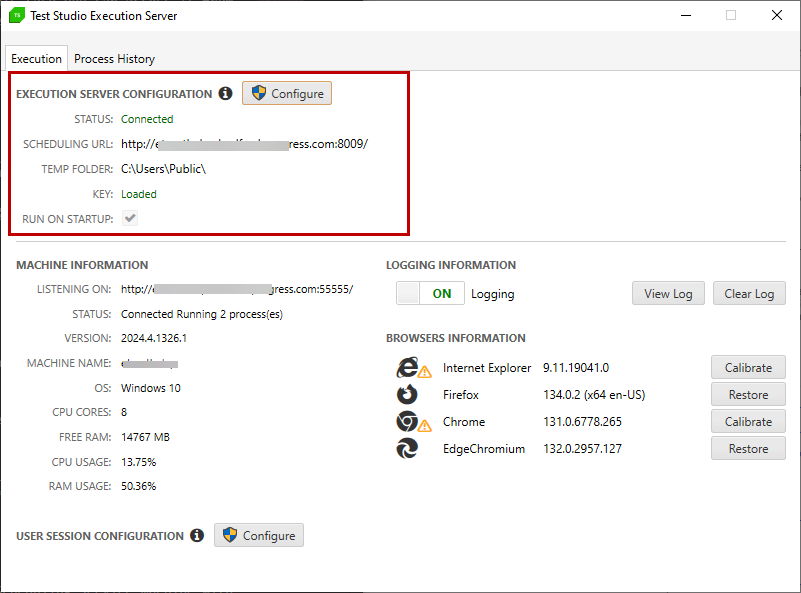Click the Test Studio app icon in title bar
The image size is (801, 593).
[17, 15]
